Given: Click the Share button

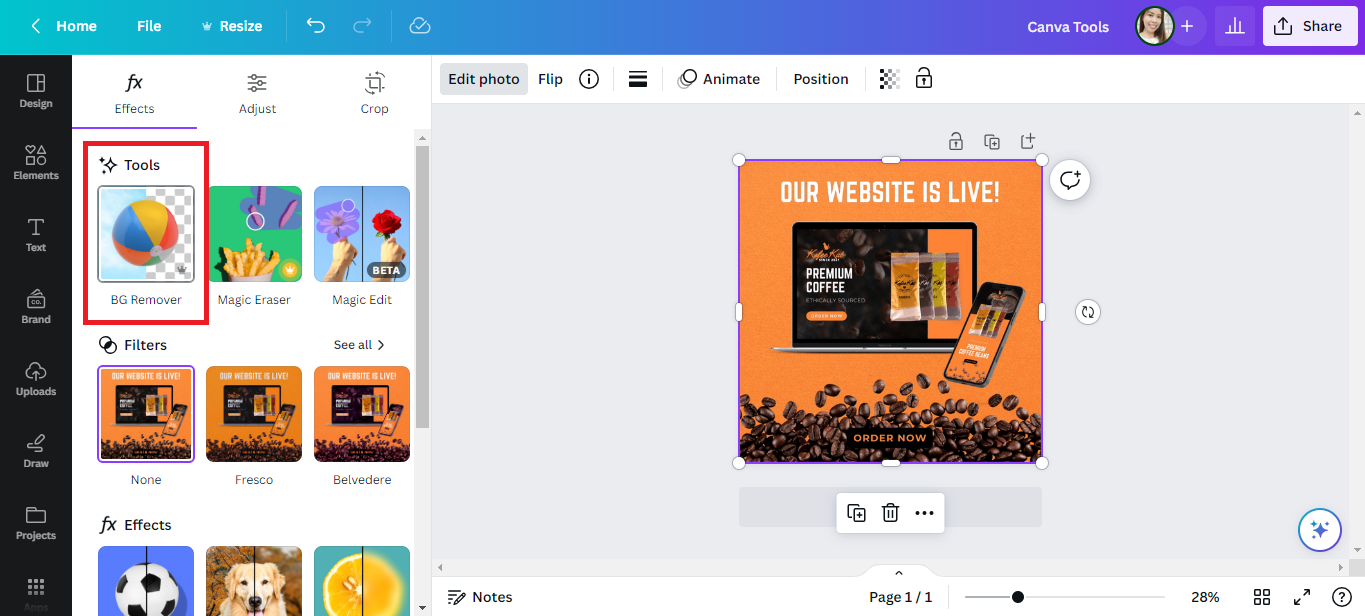Looking at the screenshot, I should 1310,25.
